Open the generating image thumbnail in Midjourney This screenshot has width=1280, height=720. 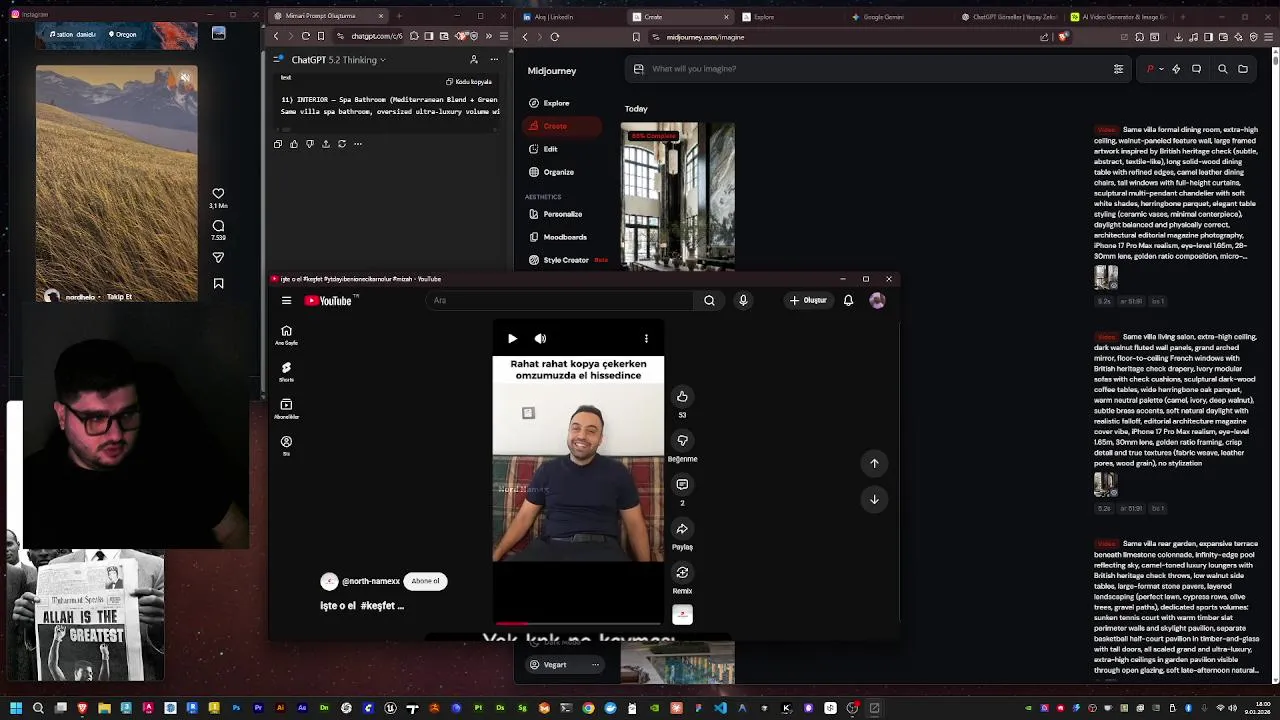tap(678, 196)
